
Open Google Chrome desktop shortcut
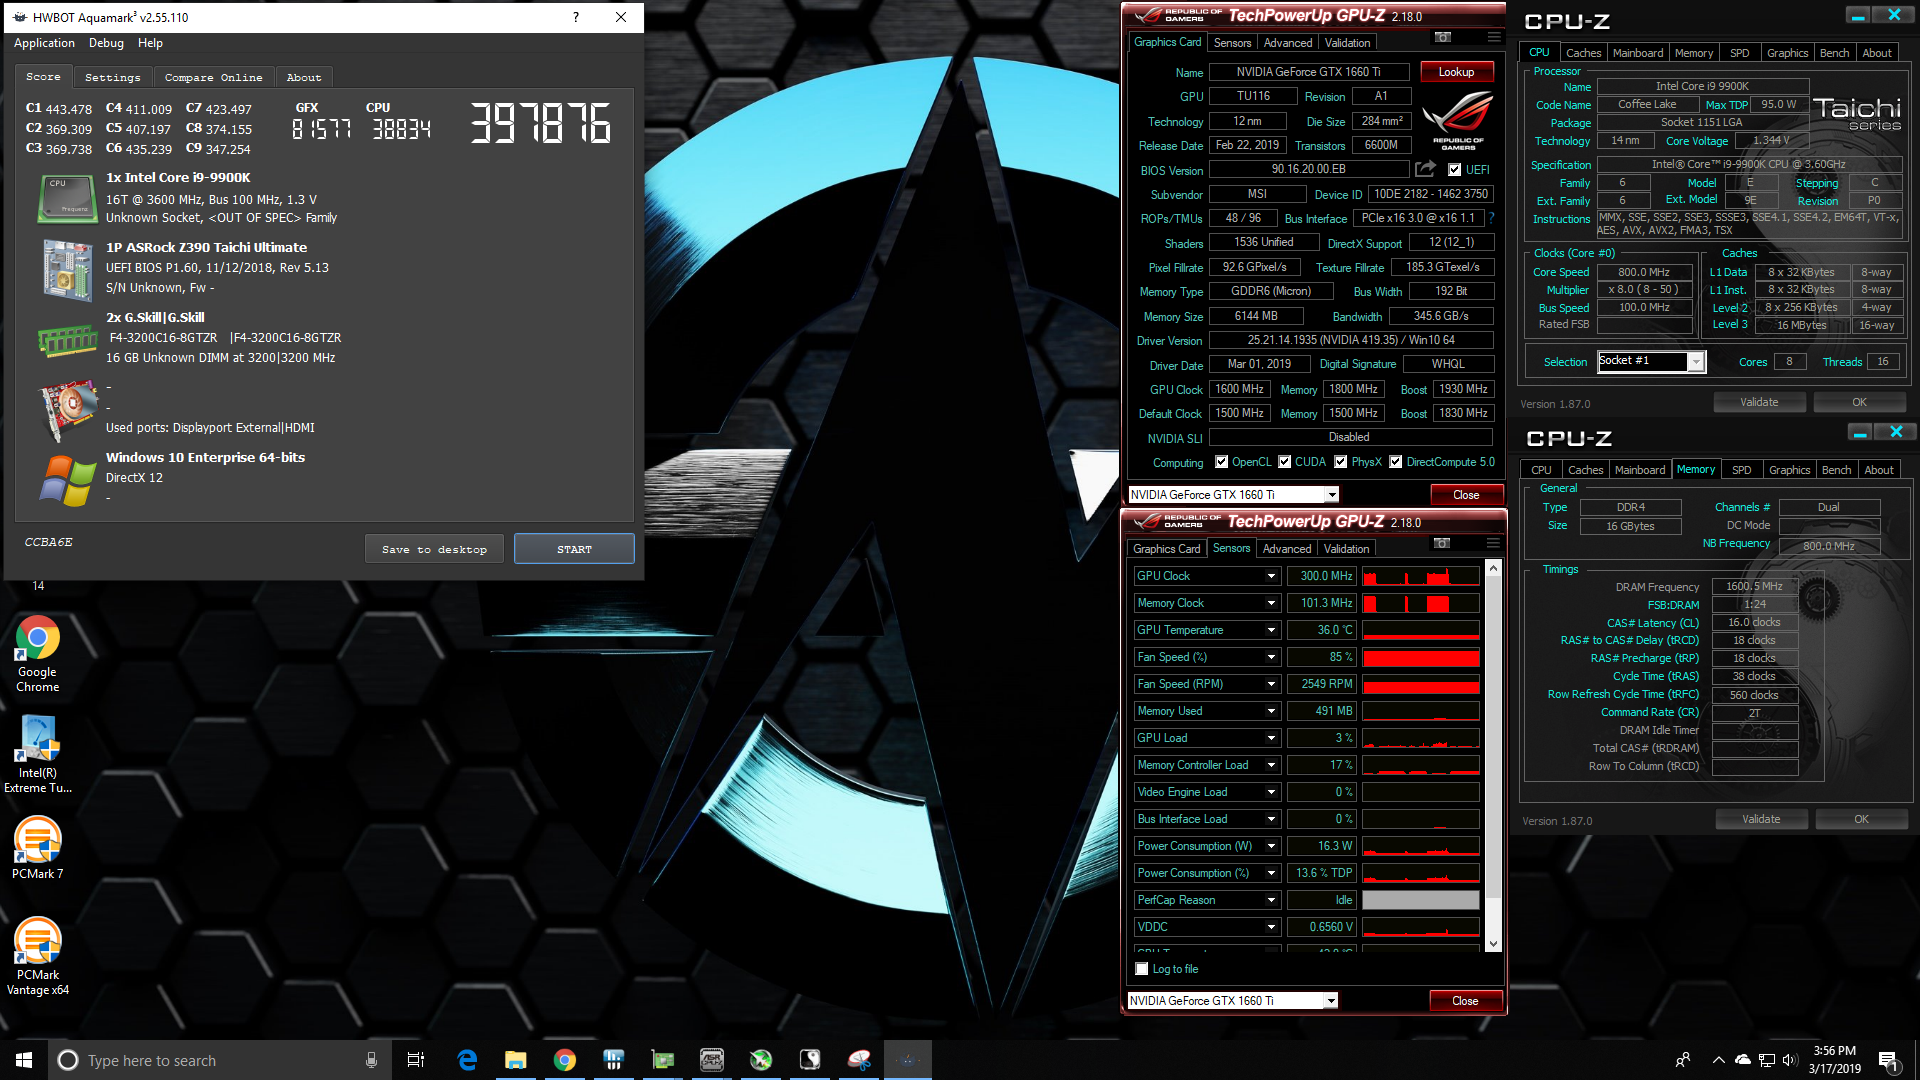37,653
